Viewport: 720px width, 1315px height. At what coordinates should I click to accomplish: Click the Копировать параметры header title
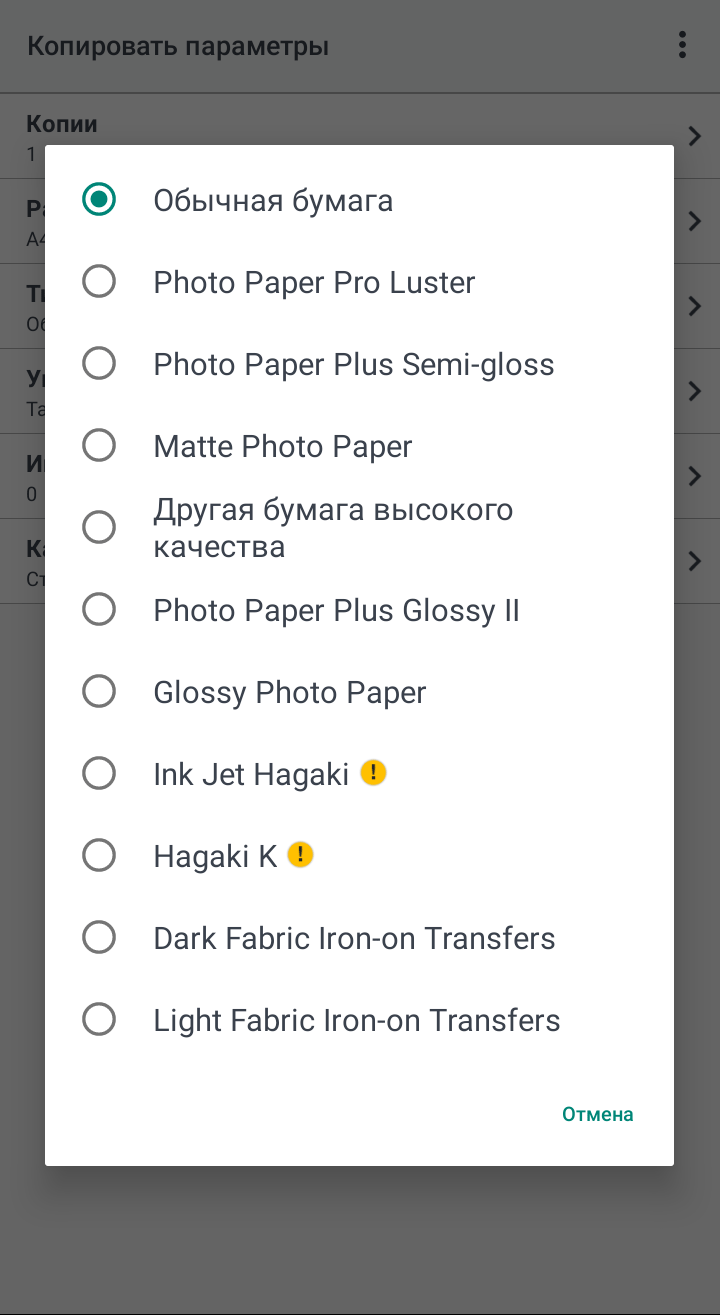pyautogui.click(x=178, y=46)
